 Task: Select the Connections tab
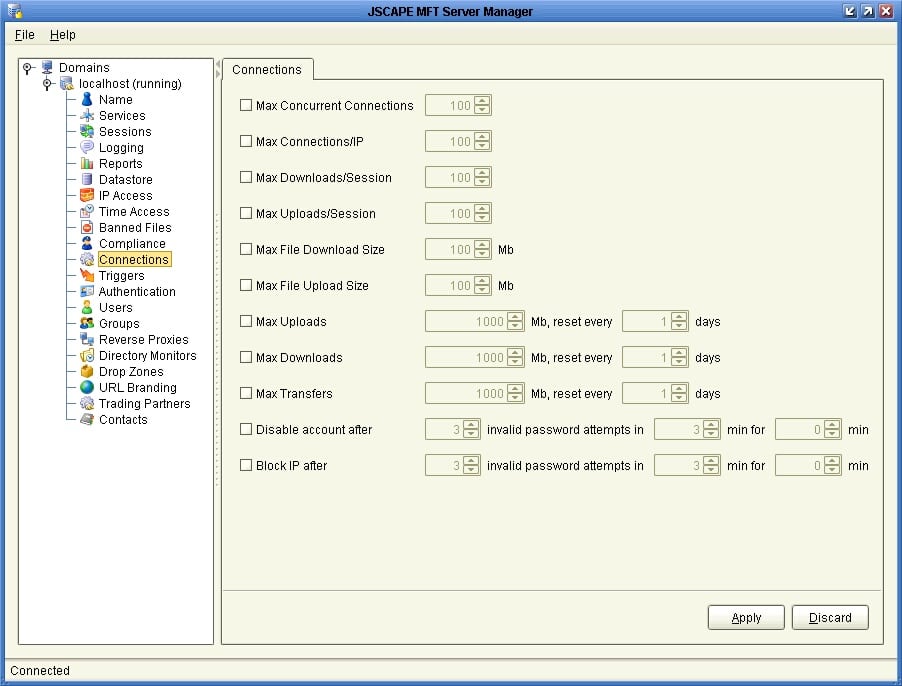coord(267,70)
